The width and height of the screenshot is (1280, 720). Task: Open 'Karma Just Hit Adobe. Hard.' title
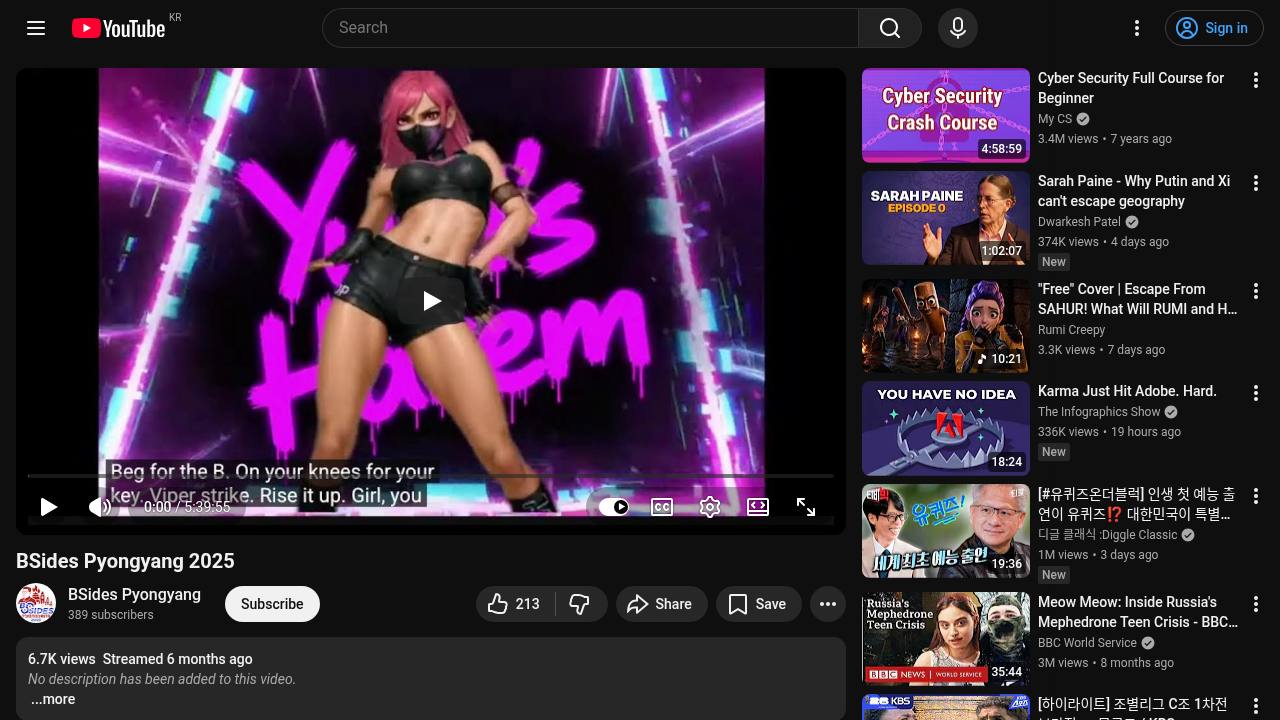[x=1127, y=391]
